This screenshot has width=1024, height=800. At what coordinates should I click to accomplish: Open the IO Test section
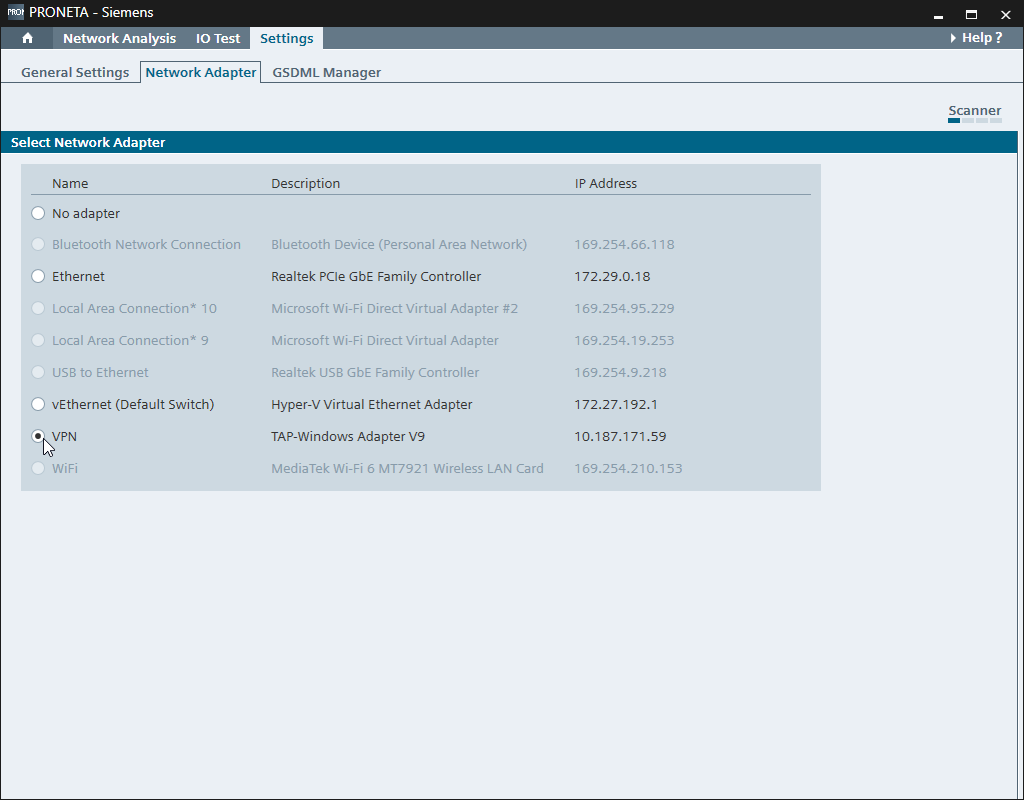217,38
